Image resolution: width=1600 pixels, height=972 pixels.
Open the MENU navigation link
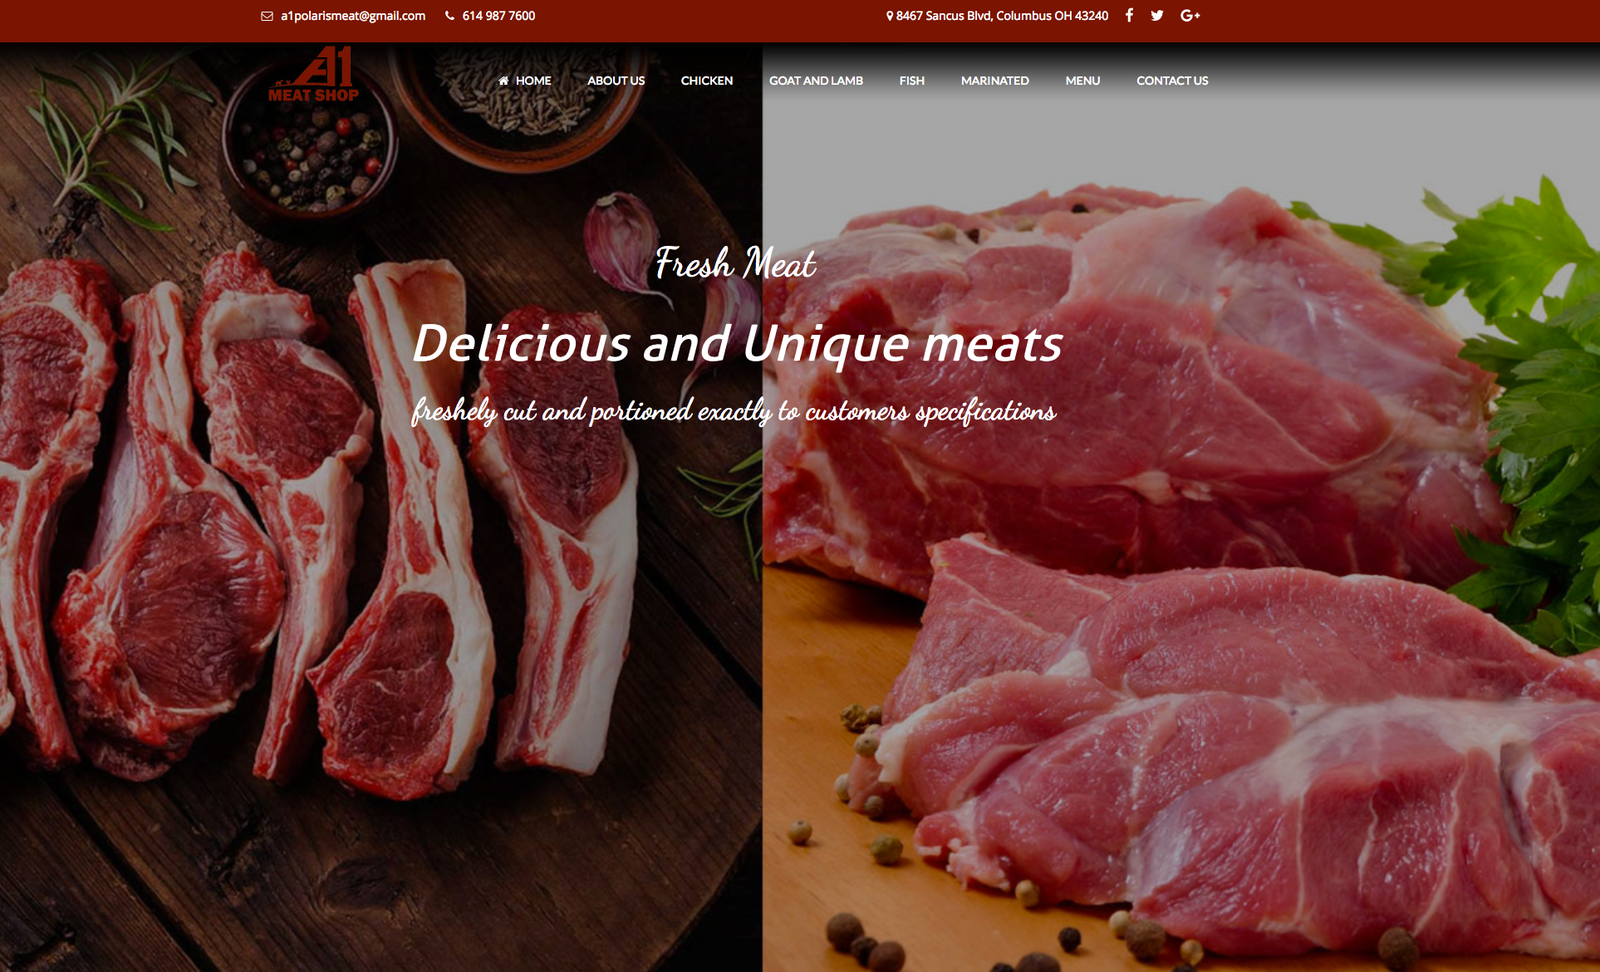1083,80
